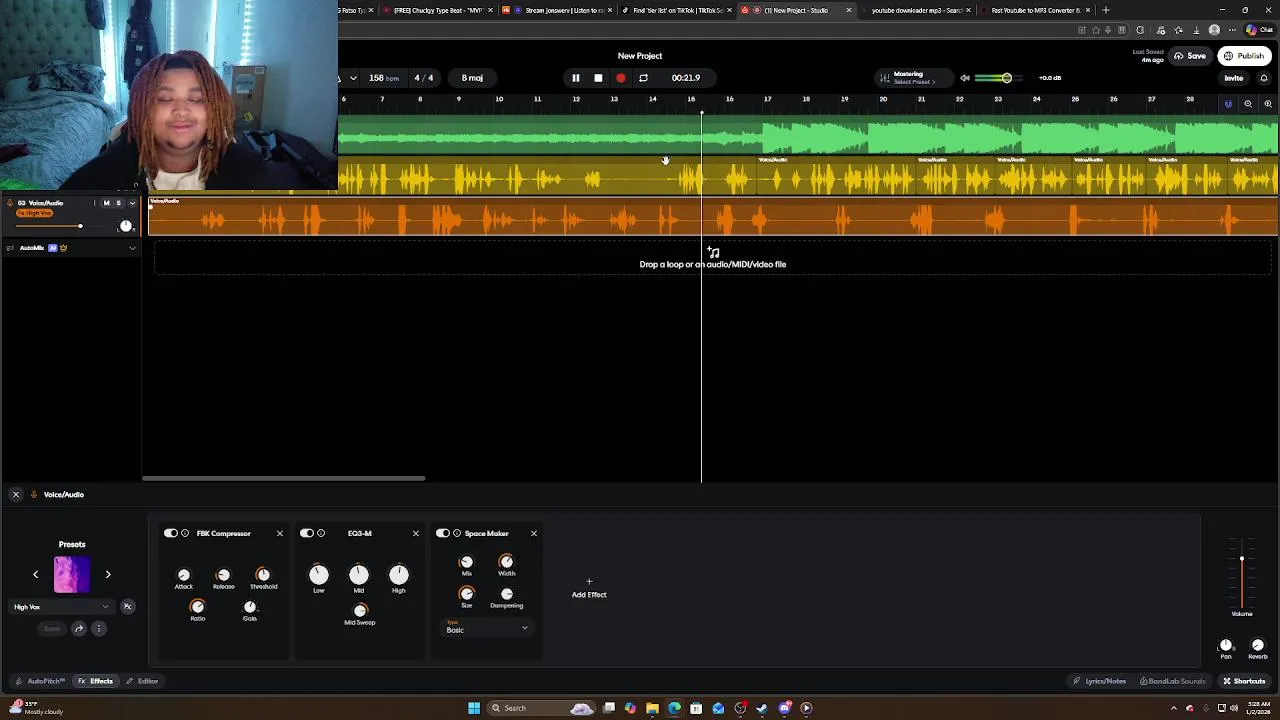Adjust the Voice/Audio track pan knob
Viewport: 1280px width, 720px height.
[x=125, y=226]
